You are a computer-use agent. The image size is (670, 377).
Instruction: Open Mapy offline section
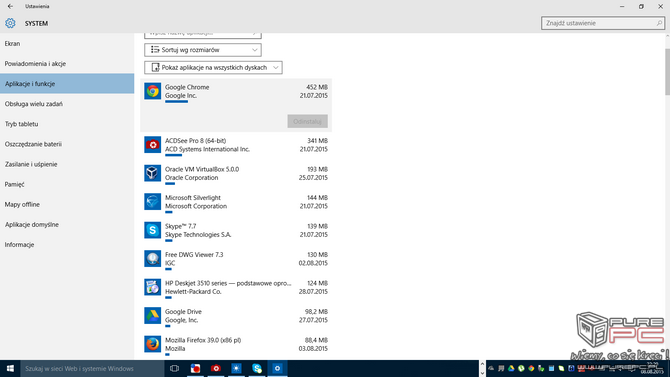(x=67, y=204)
